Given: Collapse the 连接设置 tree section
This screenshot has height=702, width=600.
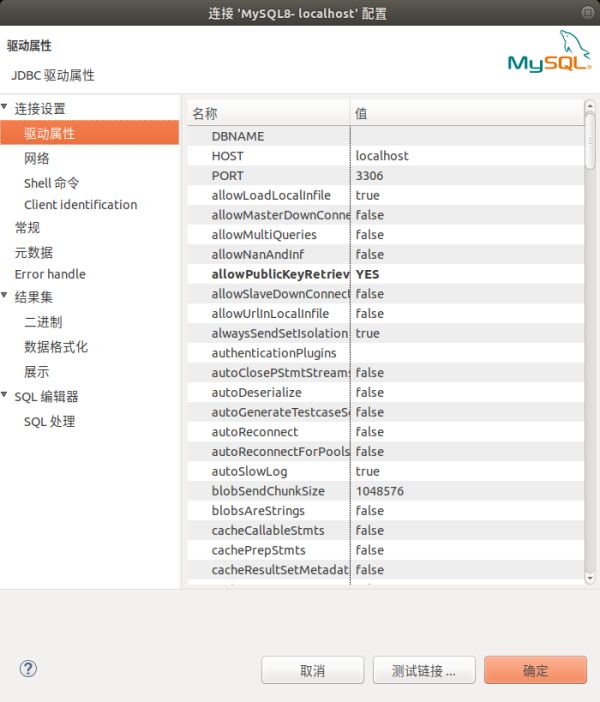Looking at the screenshot, I should 4,107.
